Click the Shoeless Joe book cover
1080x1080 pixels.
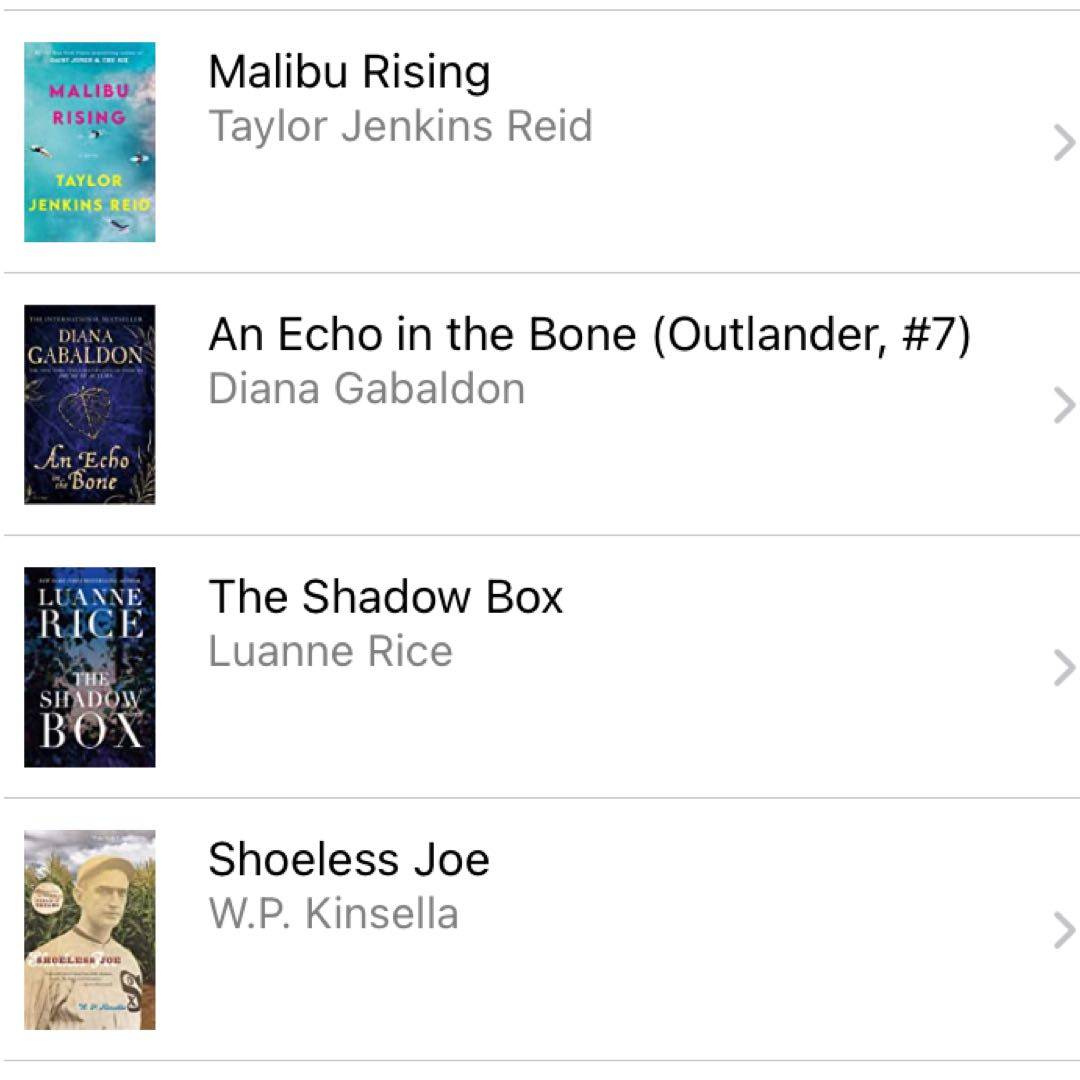[89, 930]
